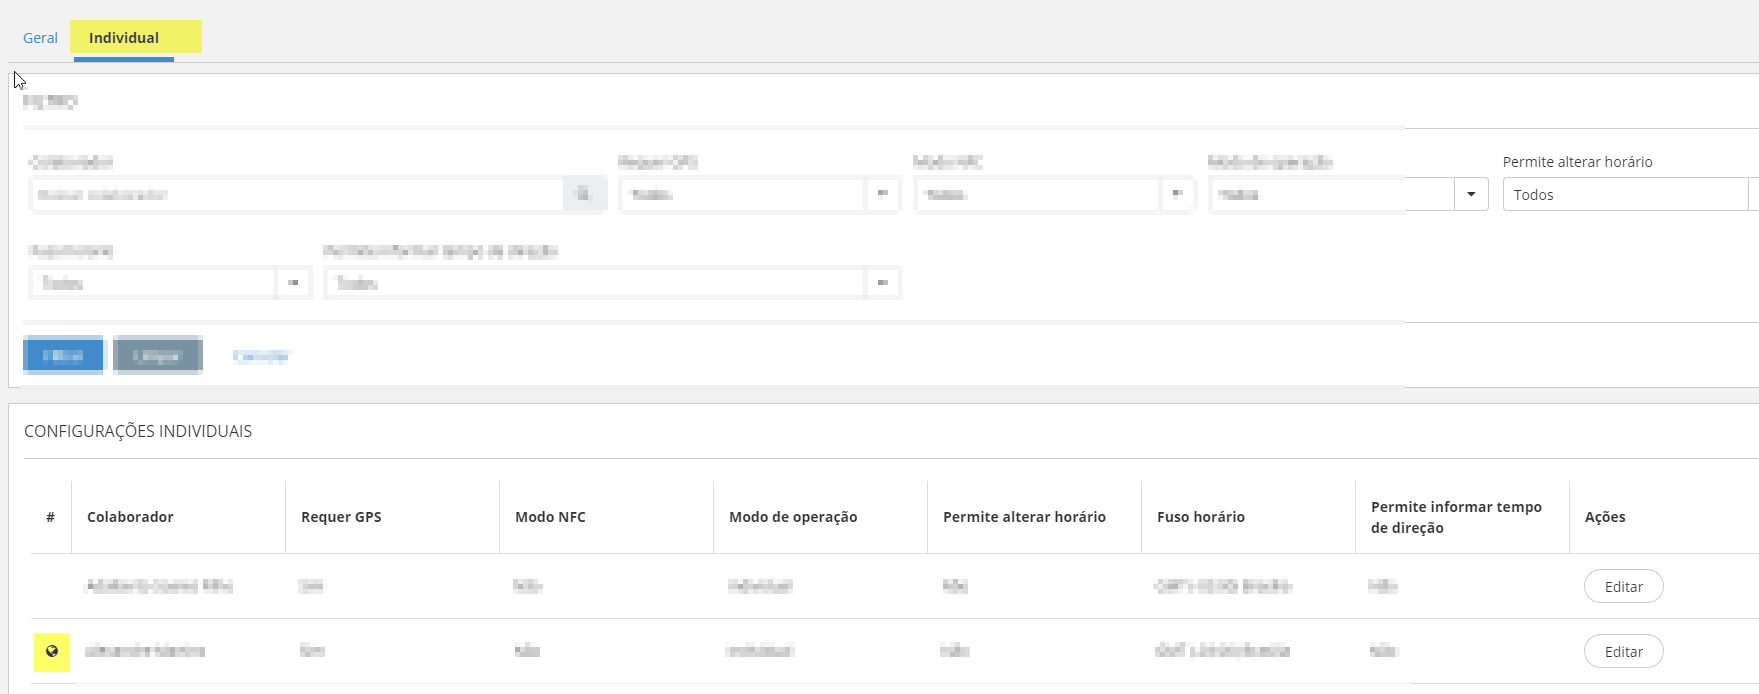The image size is (1759, 694).
Task: Focus the Colaborador search input field
Action: 297,194
